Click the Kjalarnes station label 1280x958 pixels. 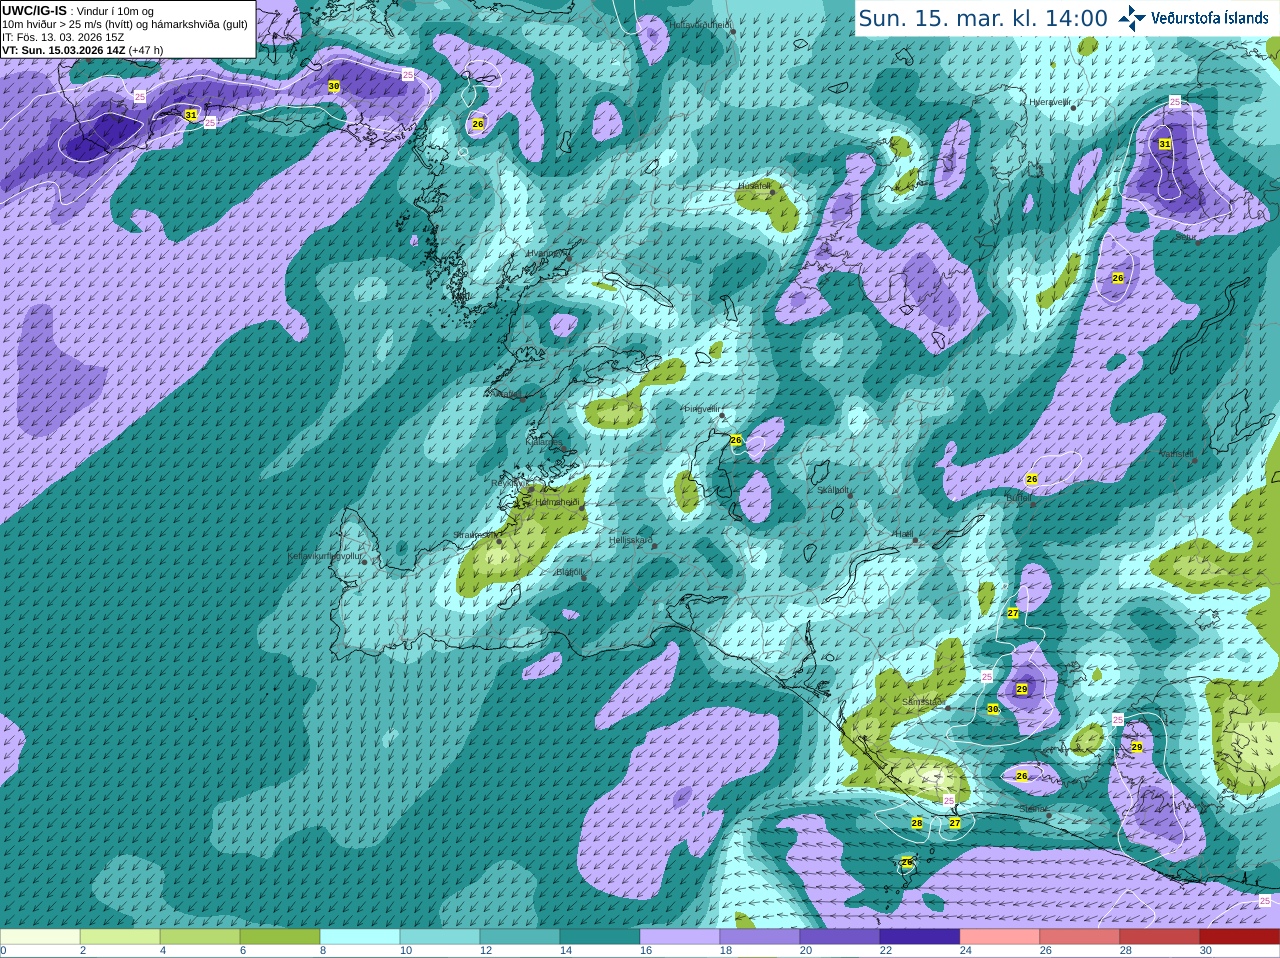click(x=544, y=441)
